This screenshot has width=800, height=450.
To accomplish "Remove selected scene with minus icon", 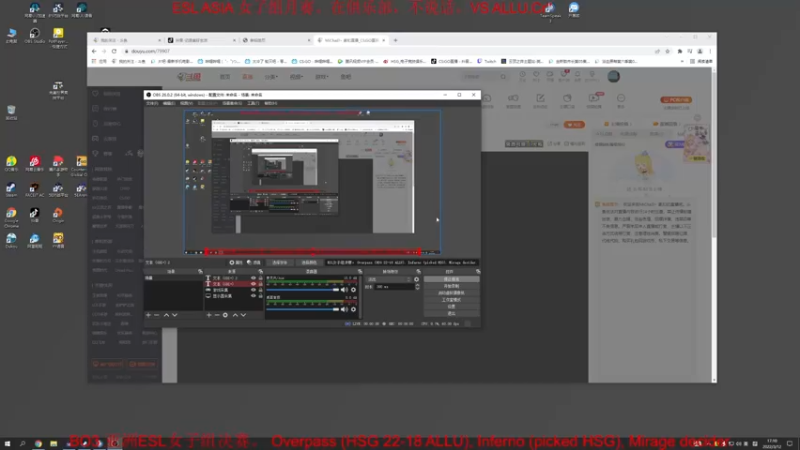I will [157, 315].
